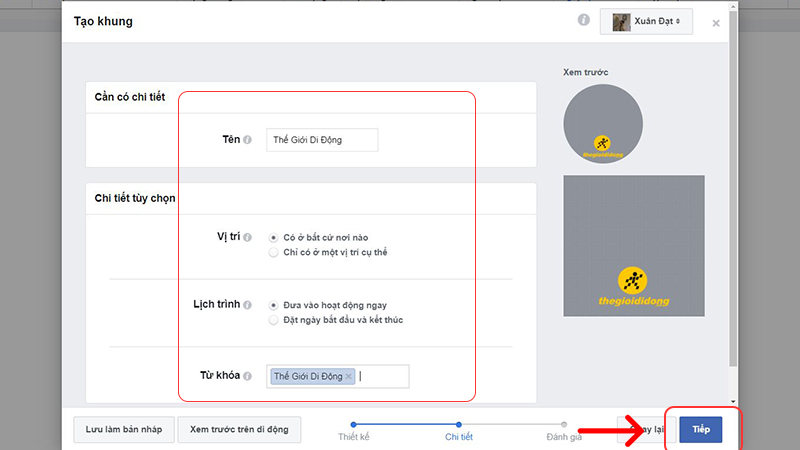Open the Xuân Đạt account dropdown
This screenshot has height=450, width=800.
click(646, 21)
